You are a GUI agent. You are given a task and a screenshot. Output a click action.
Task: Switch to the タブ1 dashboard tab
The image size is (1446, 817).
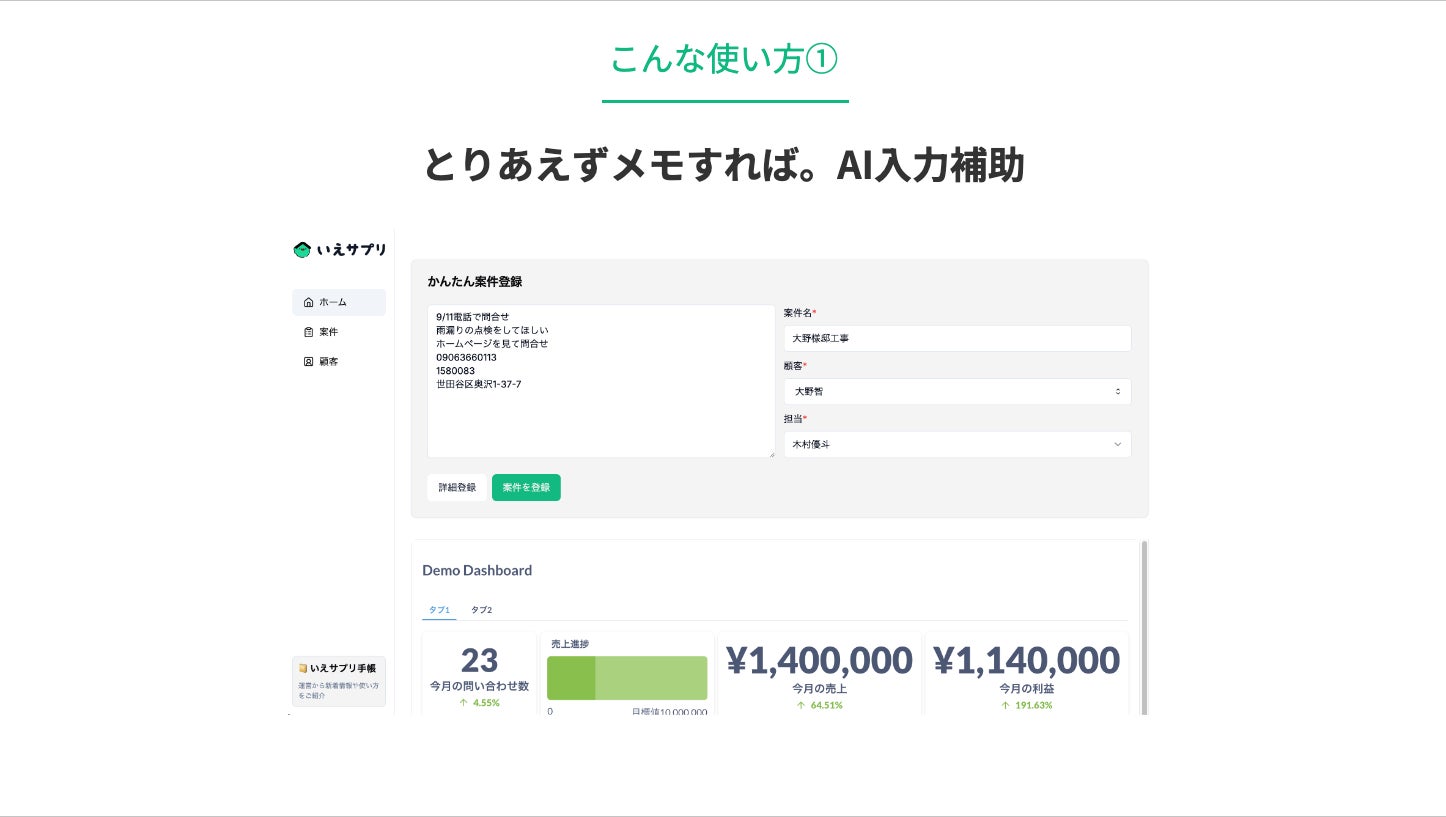439,610
